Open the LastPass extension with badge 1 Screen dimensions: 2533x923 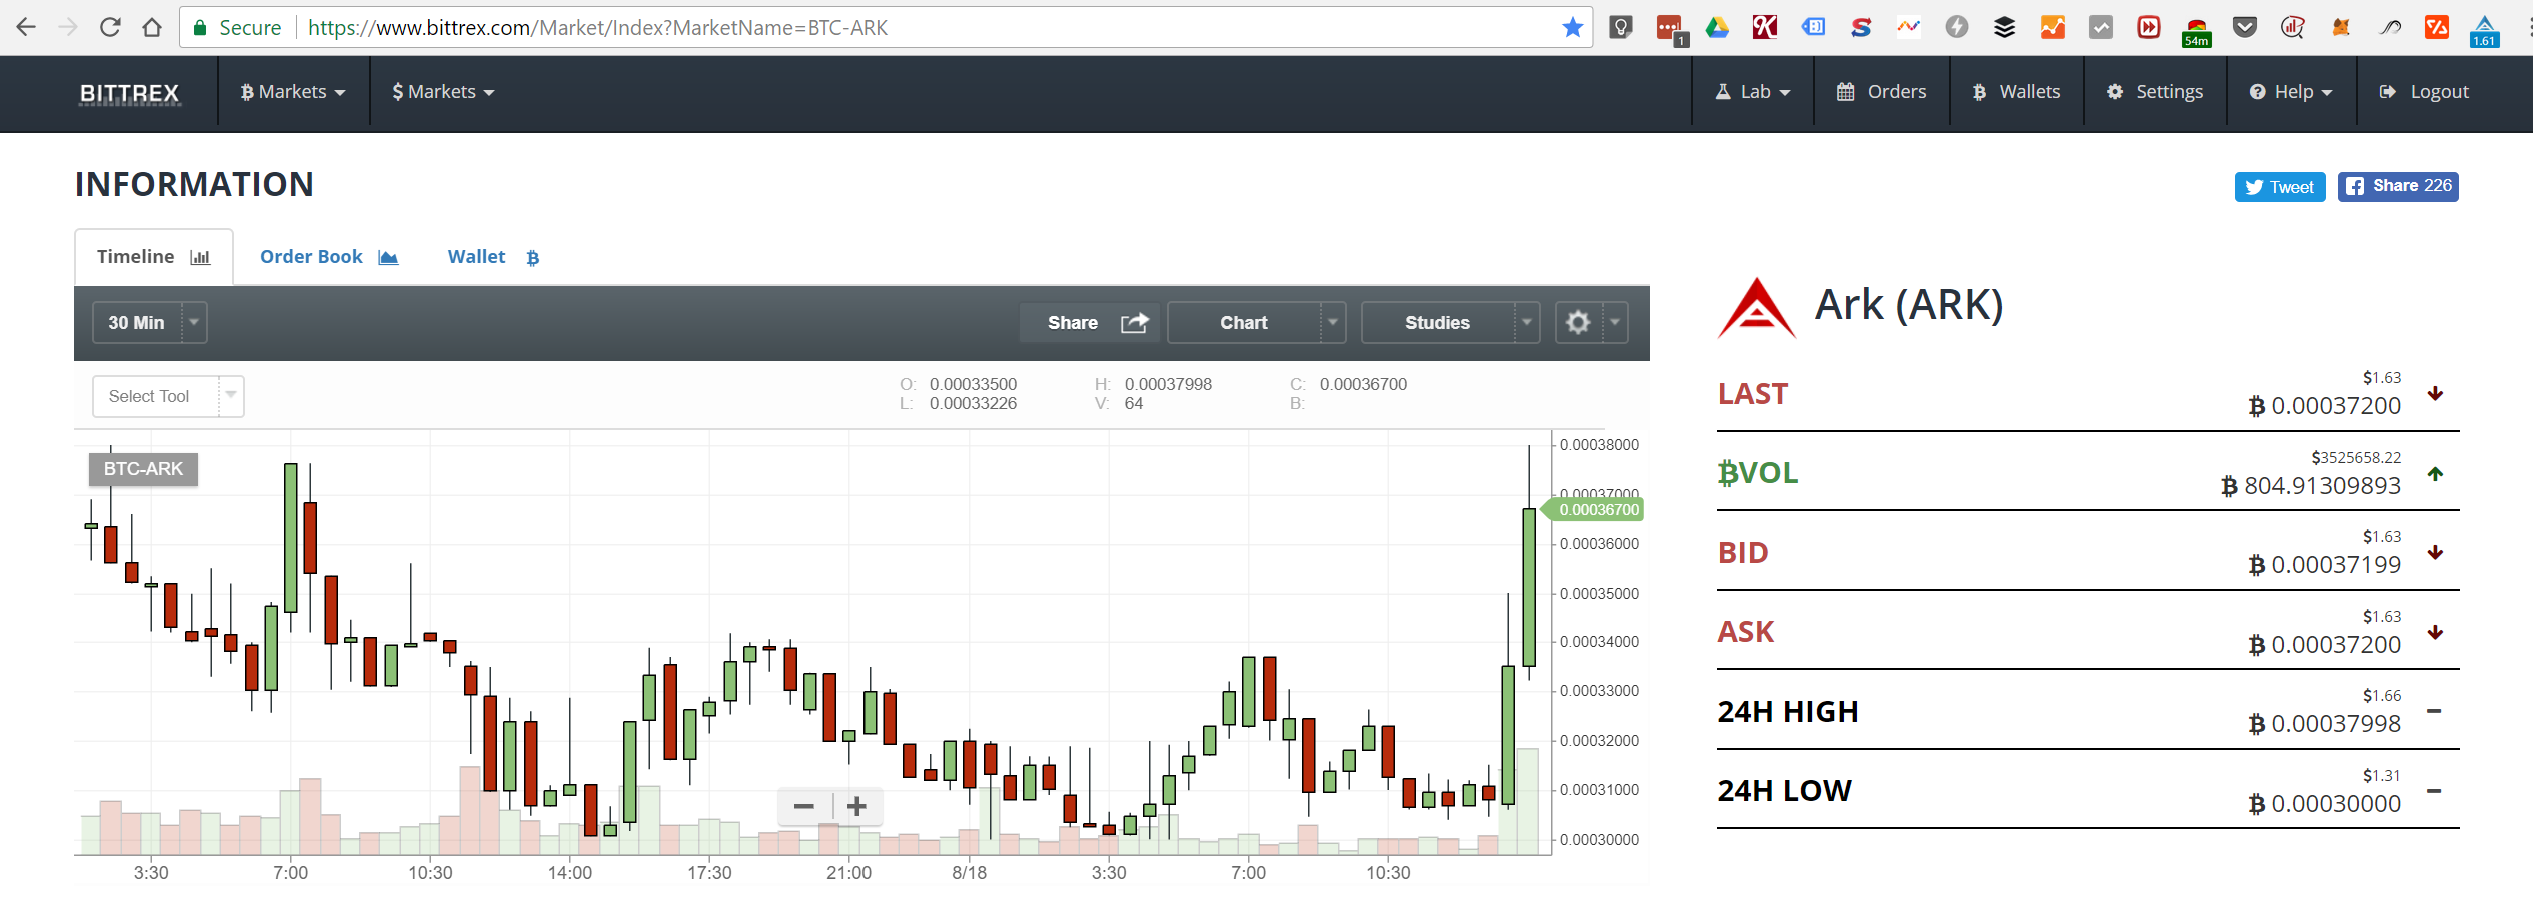coord(1670,29)
